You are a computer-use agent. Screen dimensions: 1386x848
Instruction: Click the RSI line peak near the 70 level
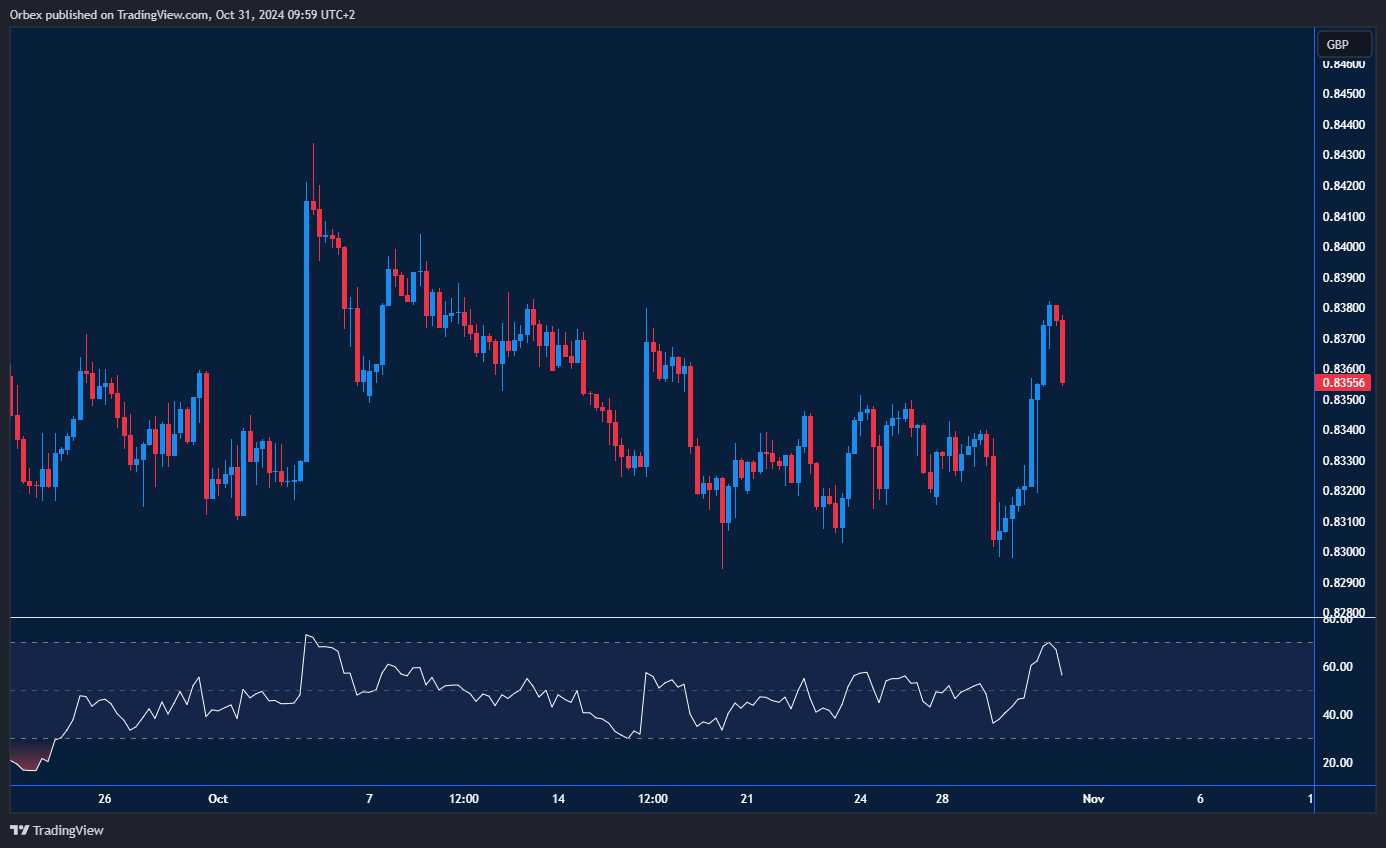tap(1047, 643)
